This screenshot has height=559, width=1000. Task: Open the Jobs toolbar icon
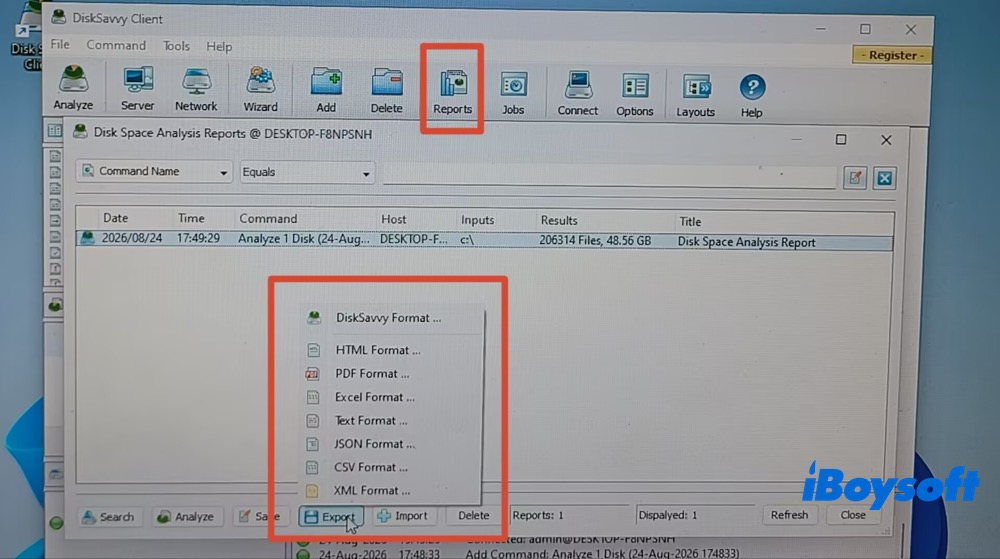click(x=513, y=92)
